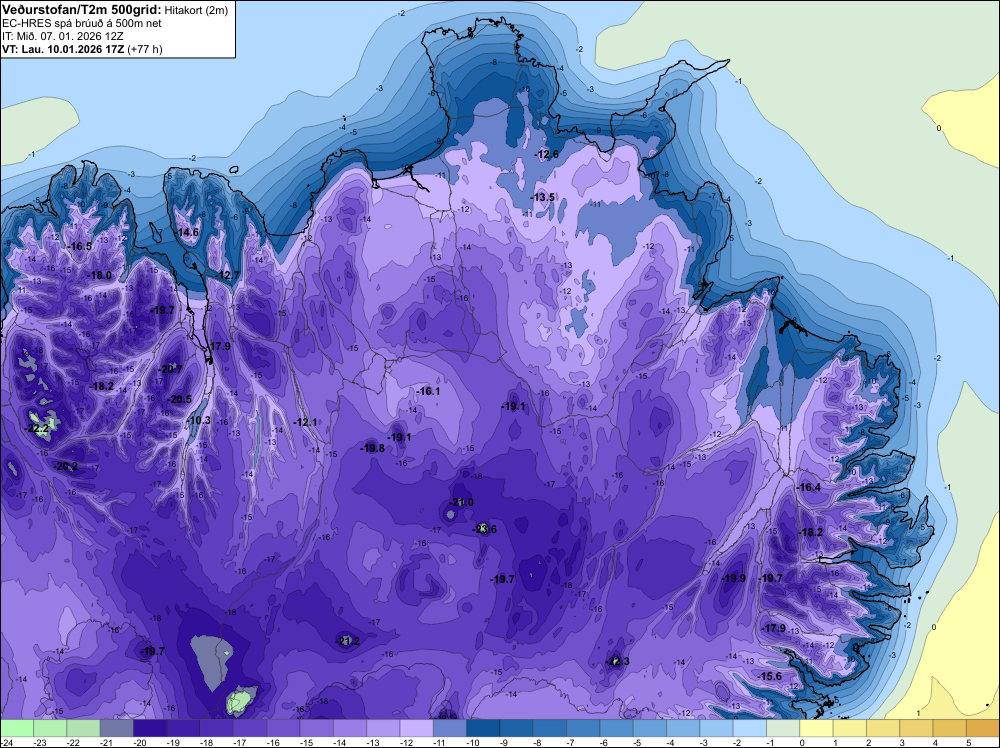Select the -12.1 temperature value
The image size is (1000, 748).
click(305, 422)
